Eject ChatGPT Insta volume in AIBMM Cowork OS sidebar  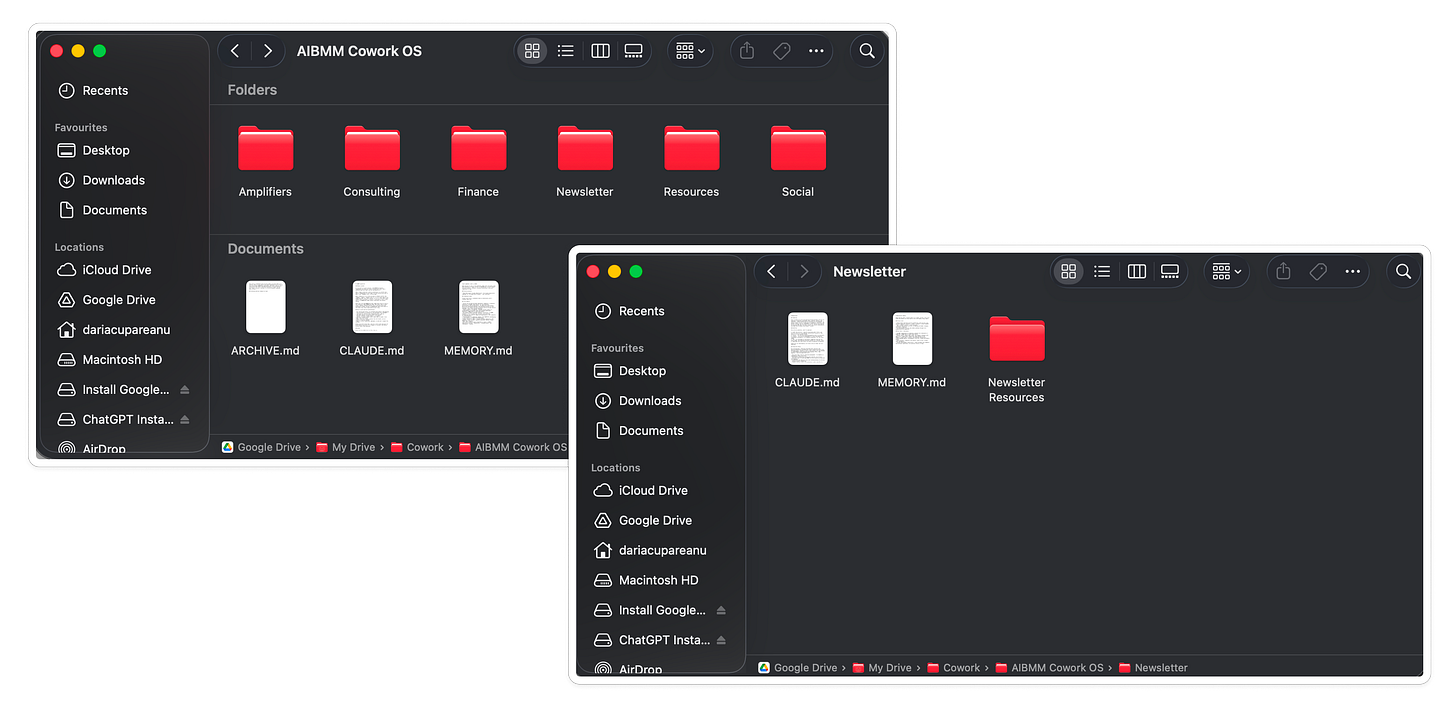tap(185, 420)
